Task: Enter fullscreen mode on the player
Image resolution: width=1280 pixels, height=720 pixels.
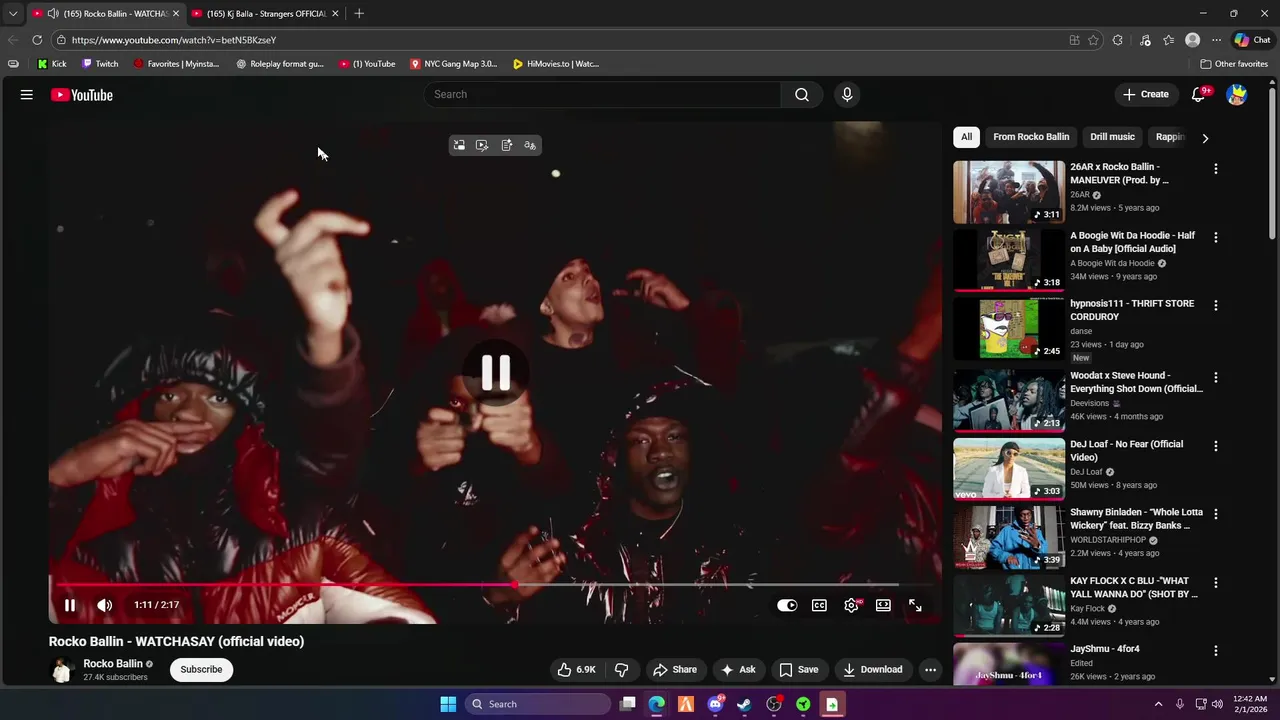Action: click(x=915, y=605)
